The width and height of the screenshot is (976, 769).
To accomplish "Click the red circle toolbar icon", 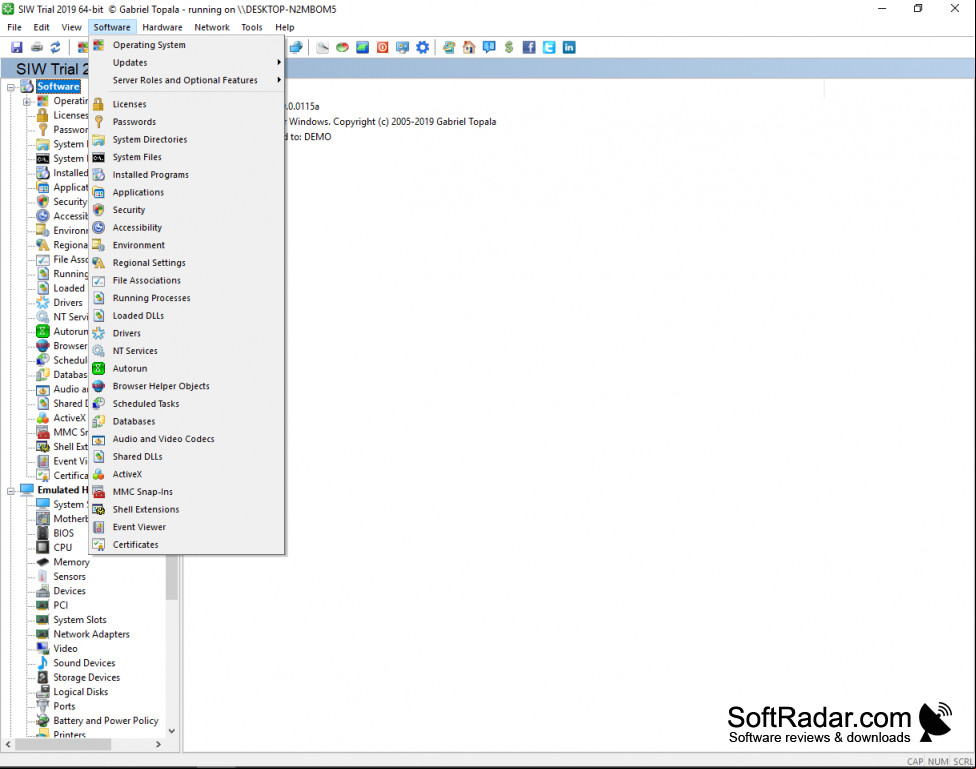I will (x=382, y=47).
